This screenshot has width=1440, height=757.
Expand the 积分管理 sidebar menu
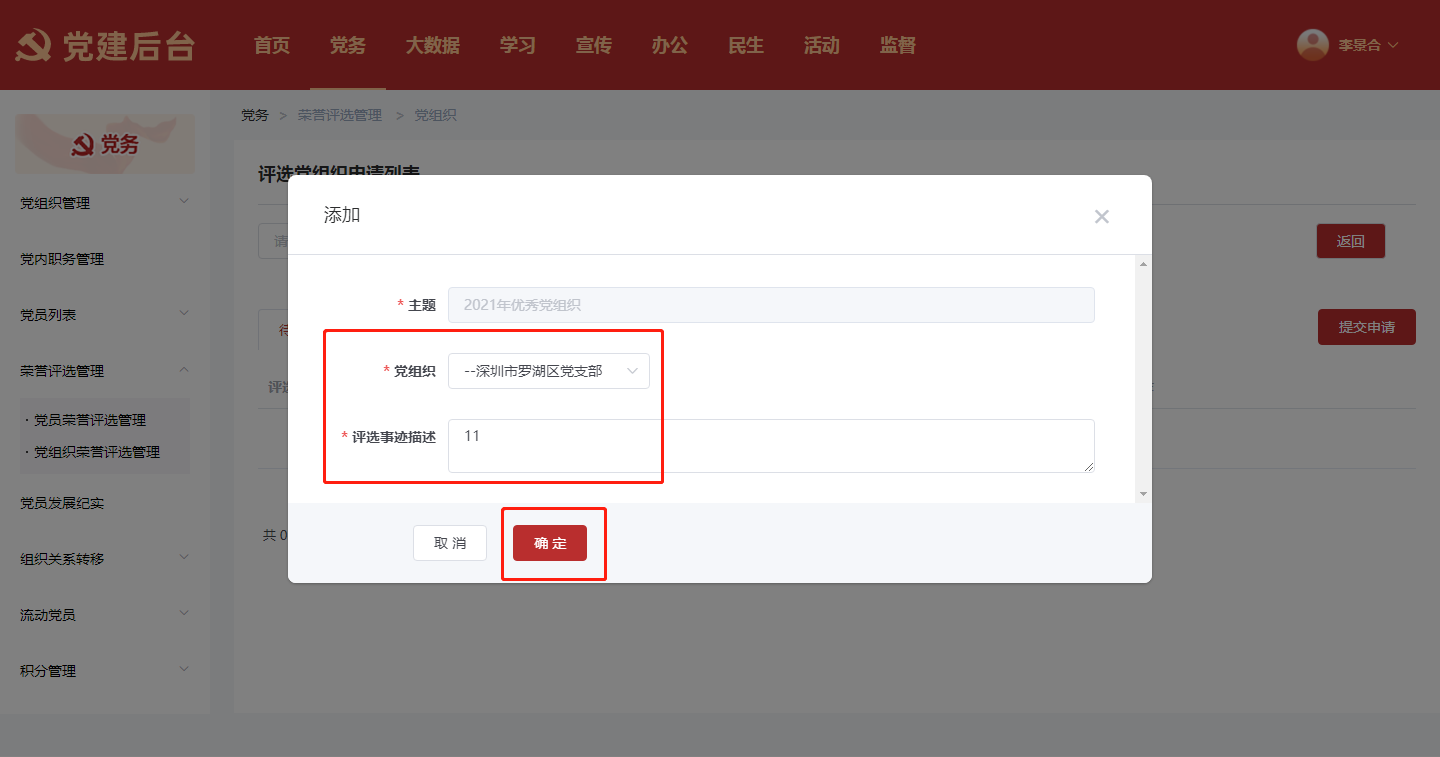click(104, 671)
